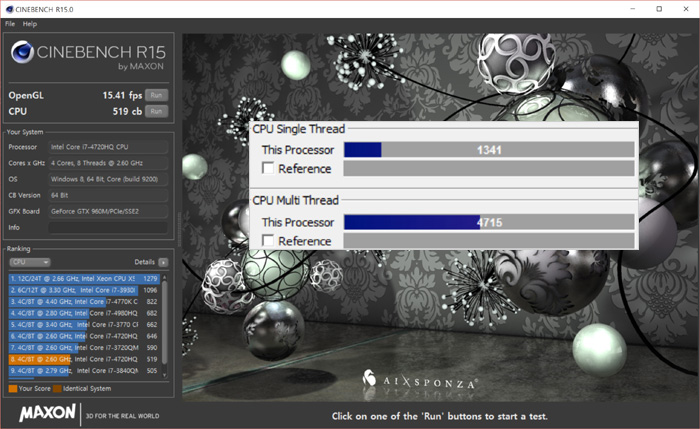Screen dimensions: 700x429
Task: Select ranking row 1 Intel Xeon 1279
Action: coord(84,279)
